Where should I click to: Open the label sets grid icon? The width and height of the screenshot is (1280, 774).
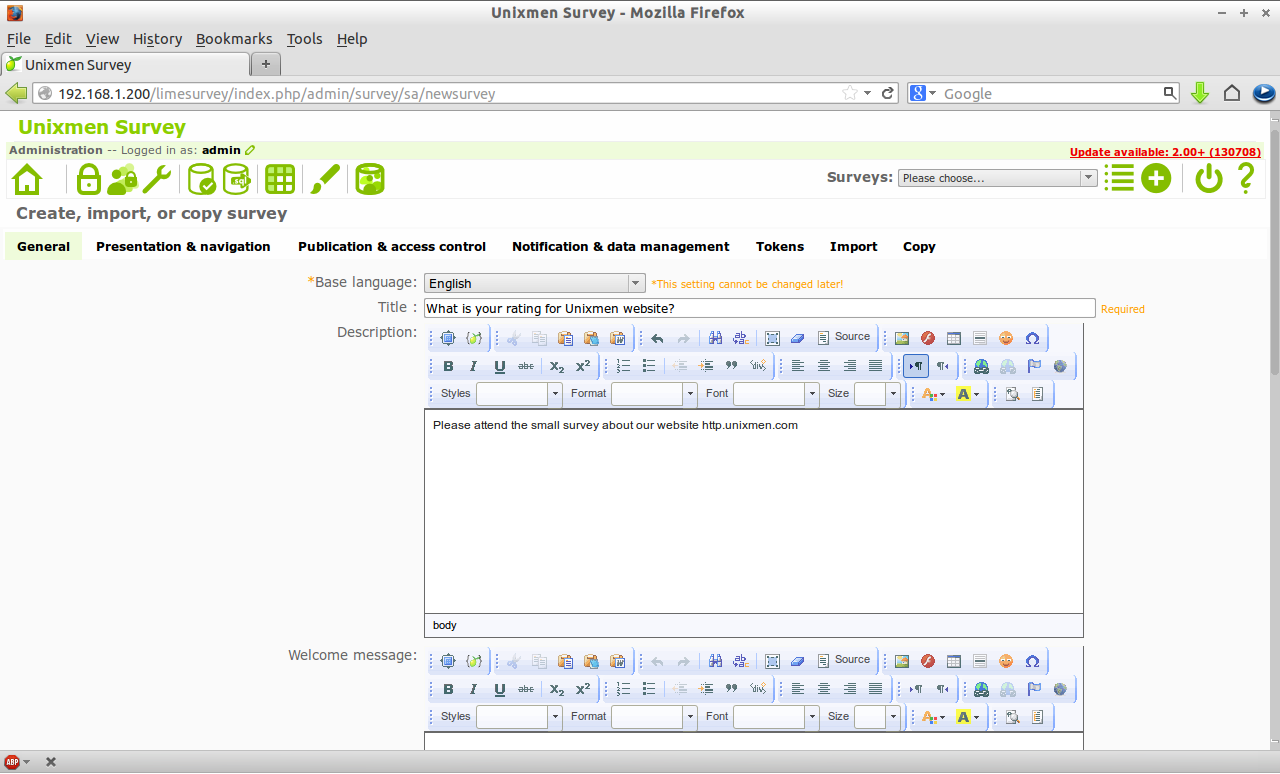280,179
